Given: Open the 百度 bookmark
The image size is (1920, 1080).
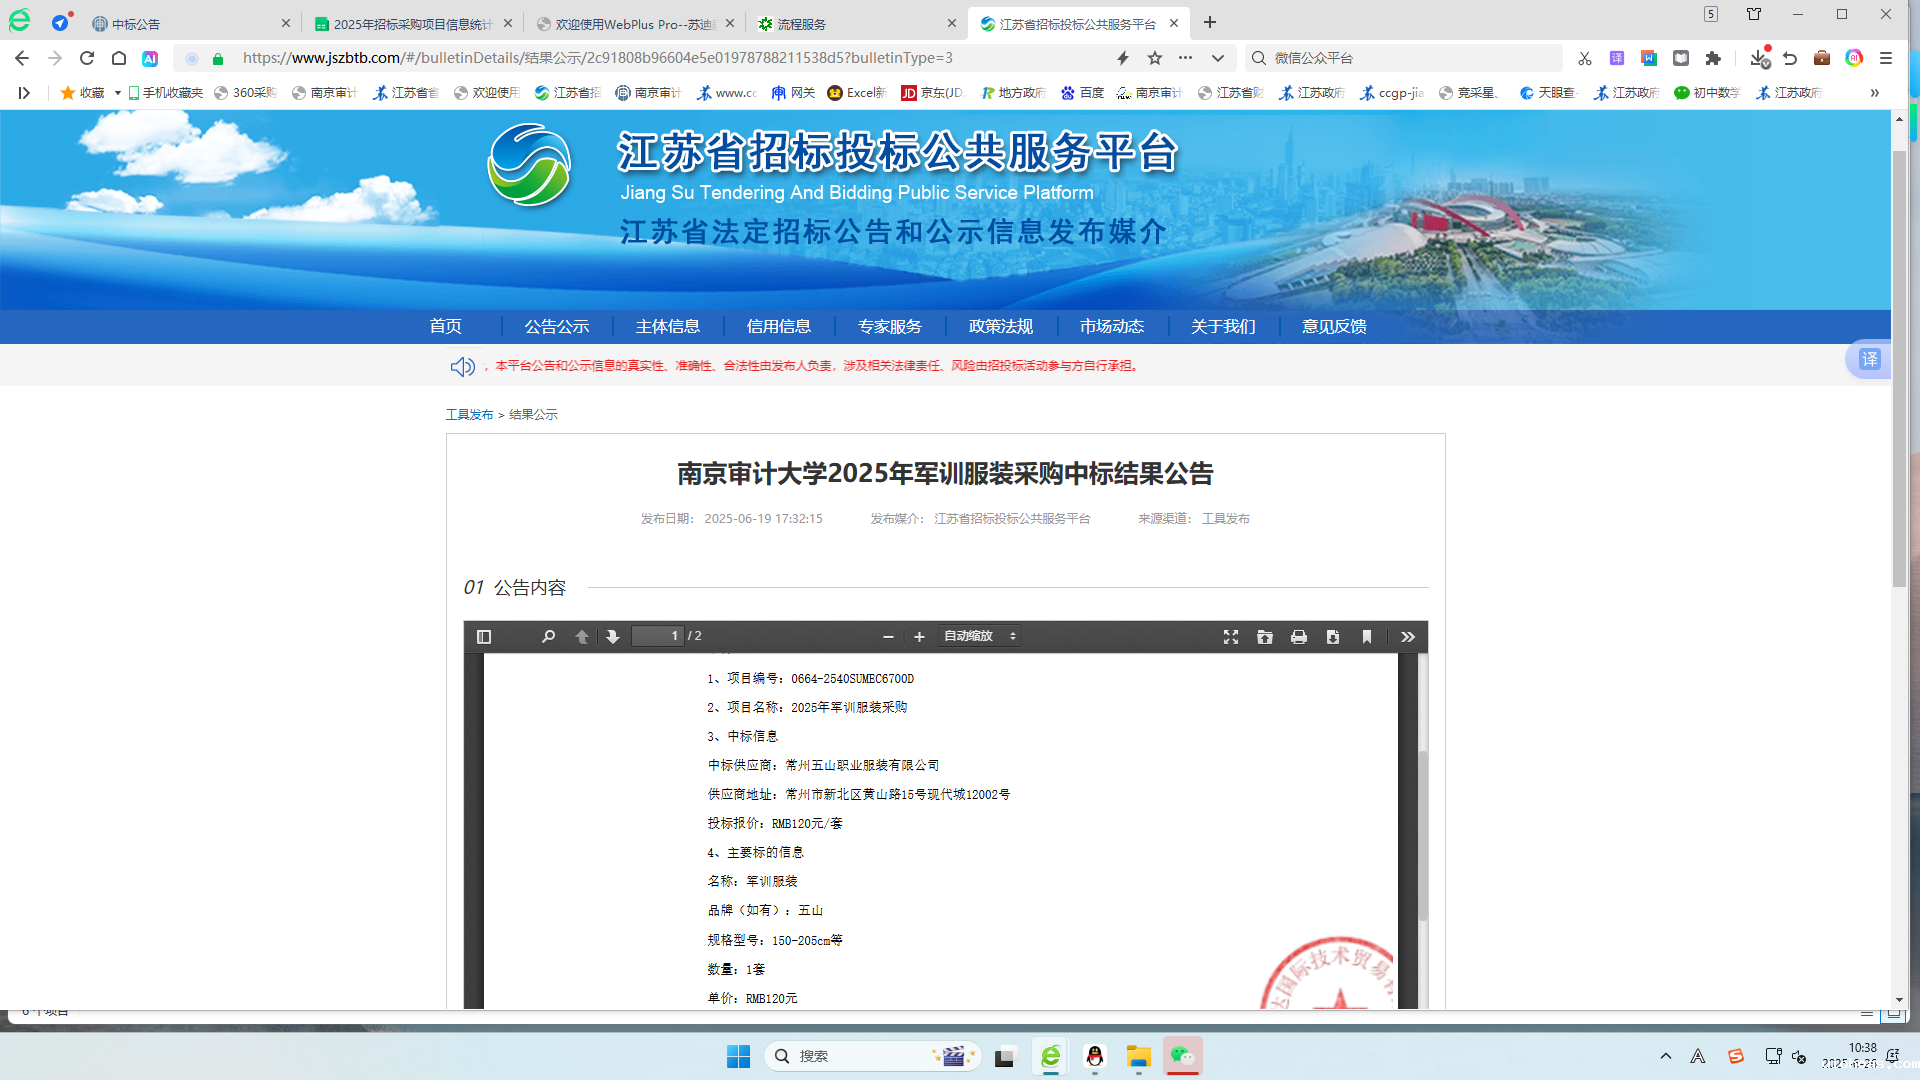Looking at the screenshot, I should coord(1083,93).
